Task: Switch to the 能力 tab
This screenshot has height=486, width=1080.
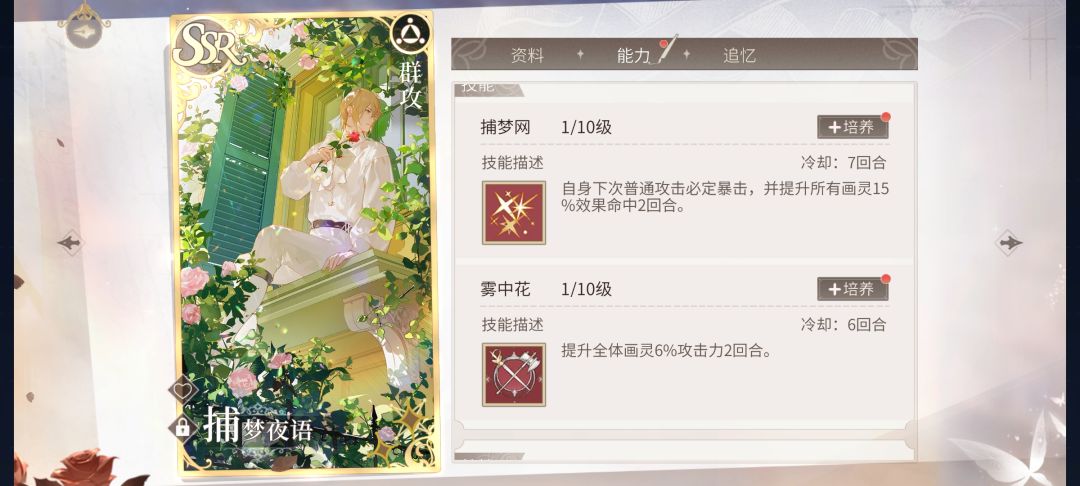Action: pyautogui.click(x=634, y=56)
